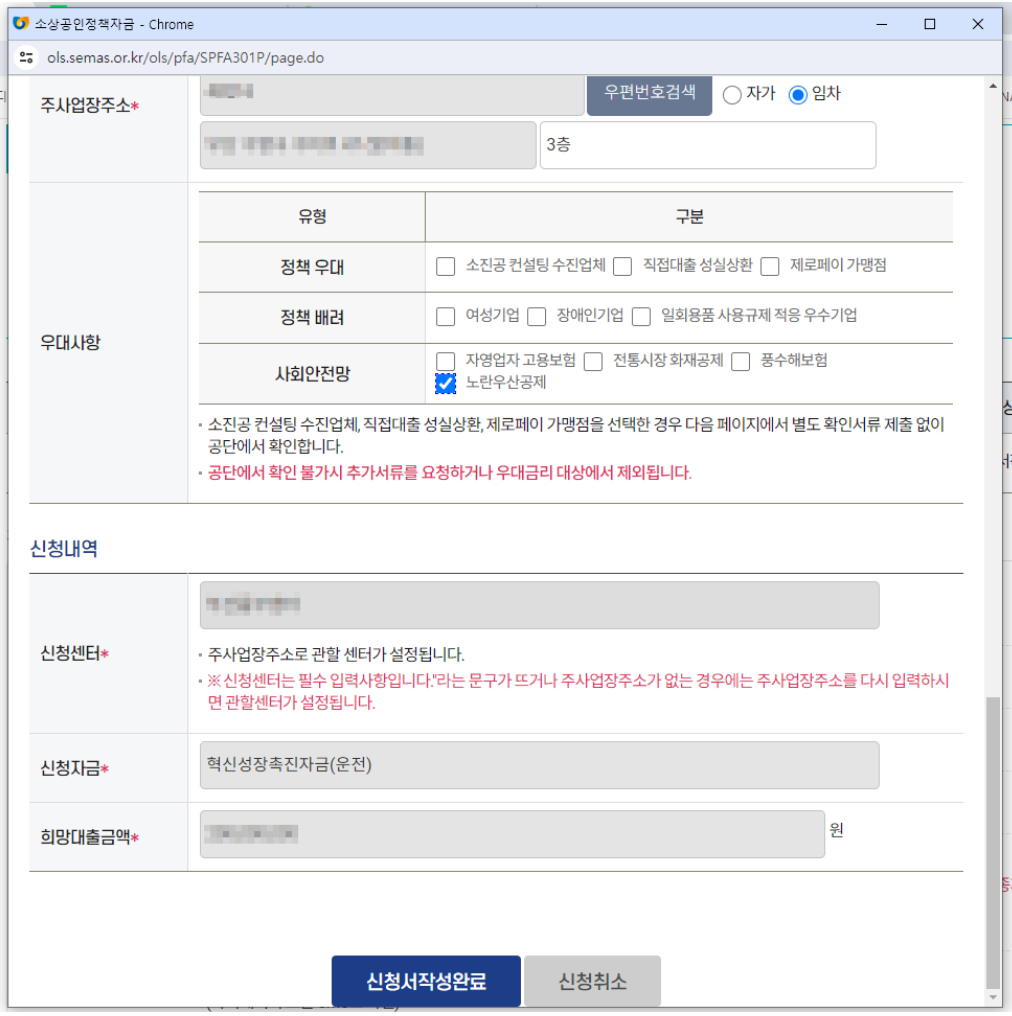Uncheck 노란우산공제 checkbox

coord(445,384)
